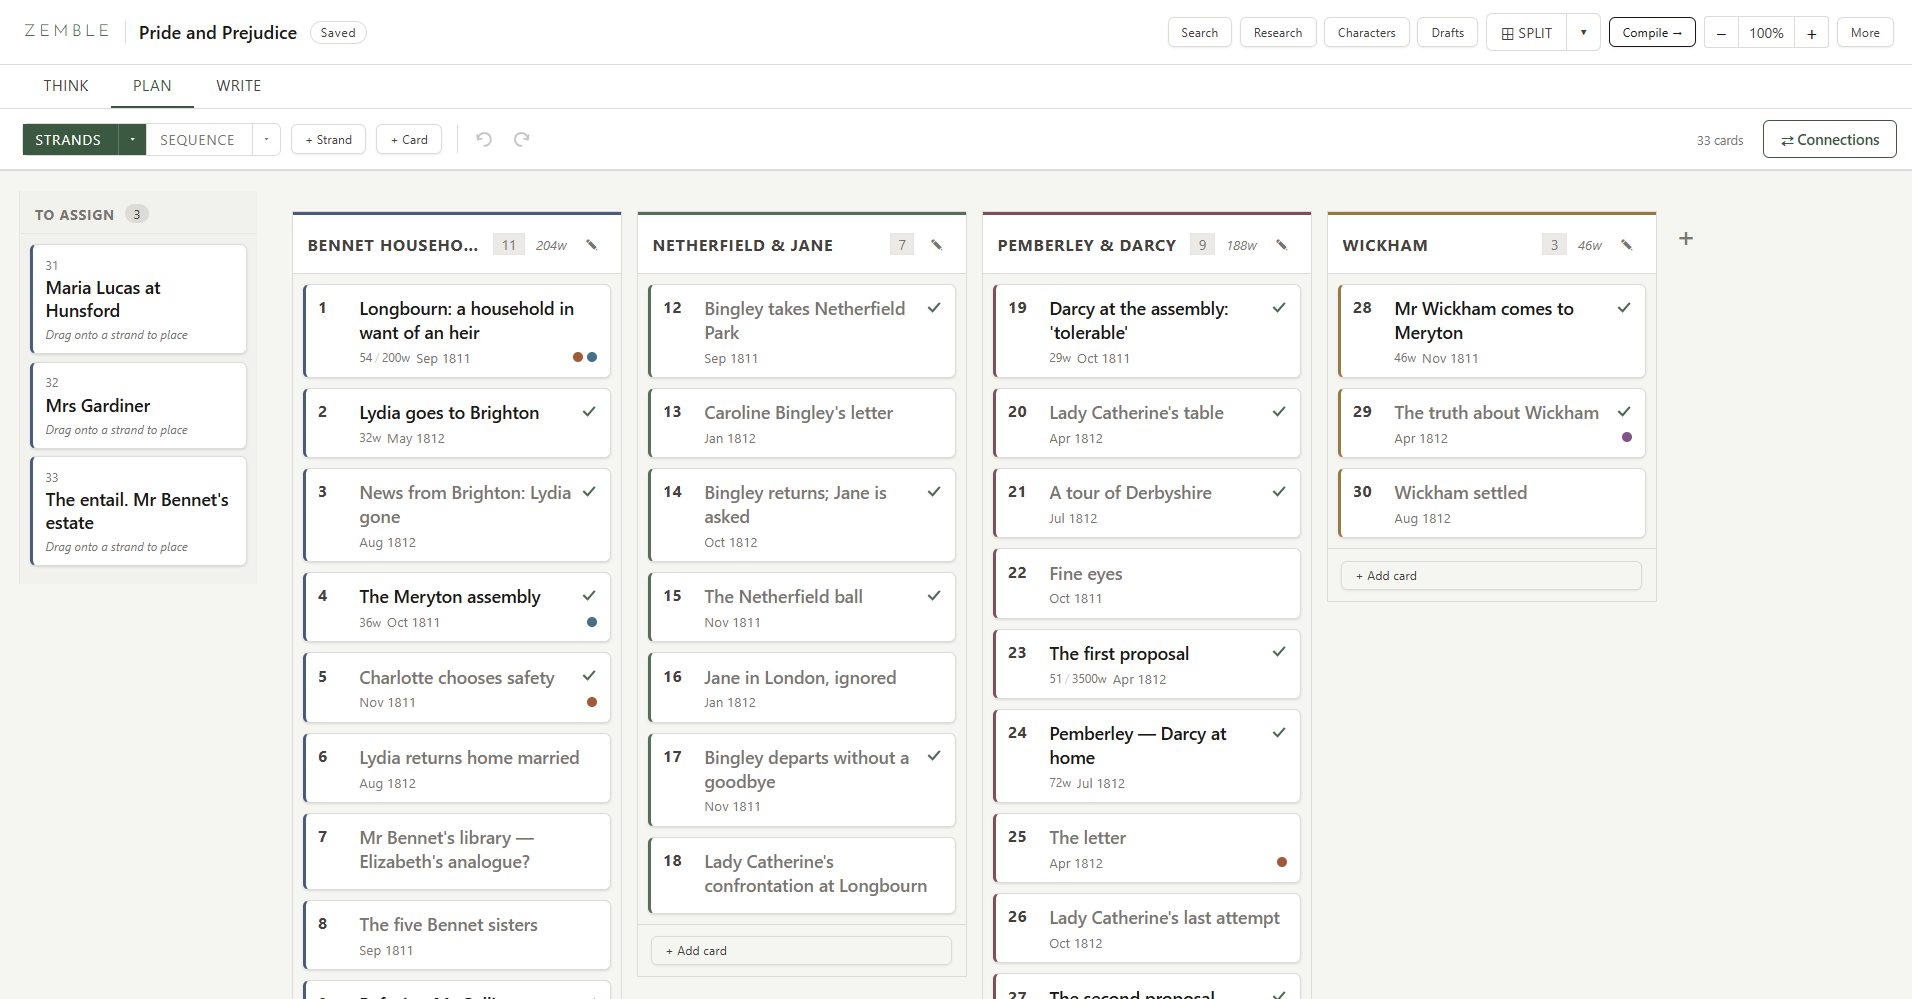This screenshot has width=1912, height=999.
Task: Click the purple dot on The truth about Wickham
Action: (x=1627, y=437)
